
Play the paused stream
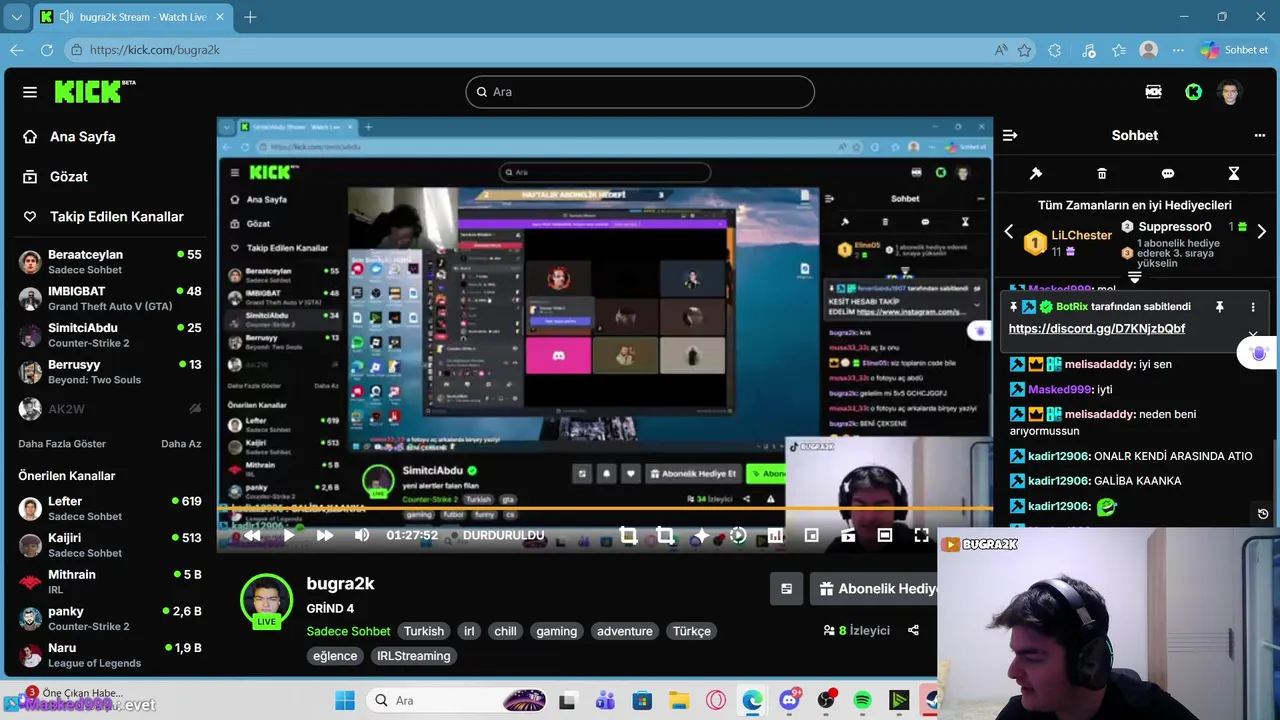(x=289, y=535)
